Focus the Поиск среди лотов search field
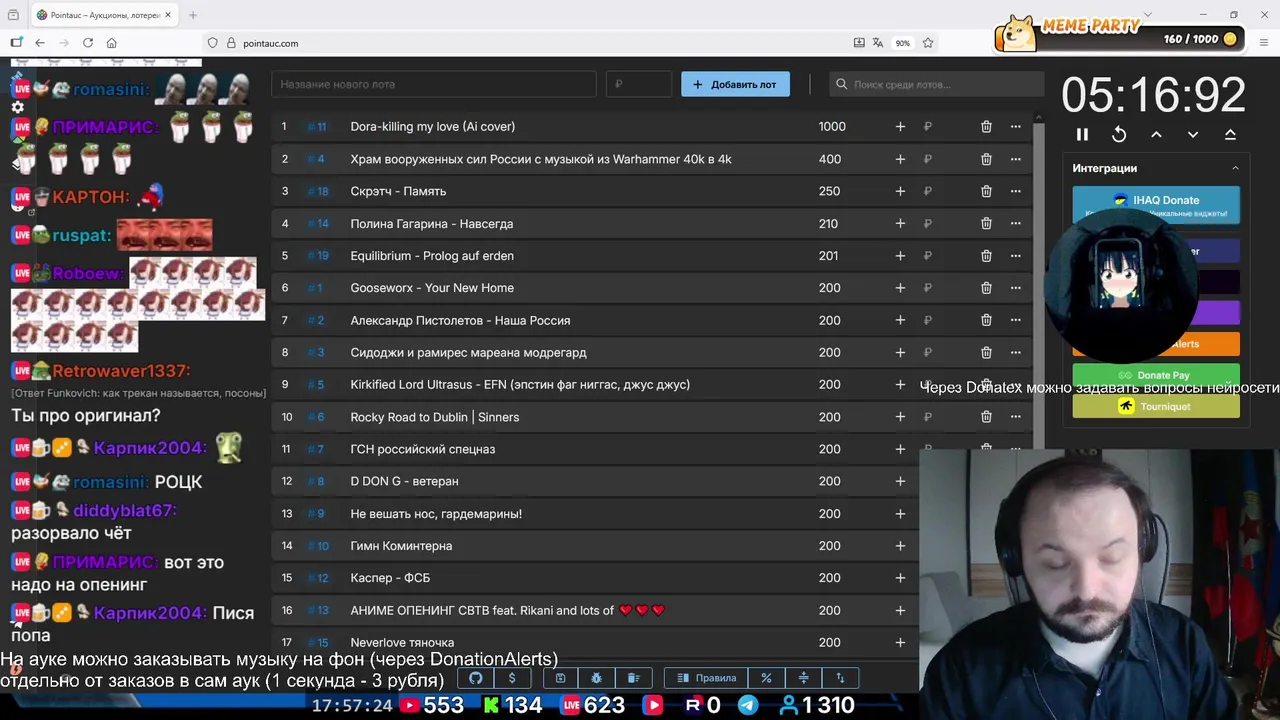The width and height of the screenshot is (1280, 720). [x=934, y=84]
